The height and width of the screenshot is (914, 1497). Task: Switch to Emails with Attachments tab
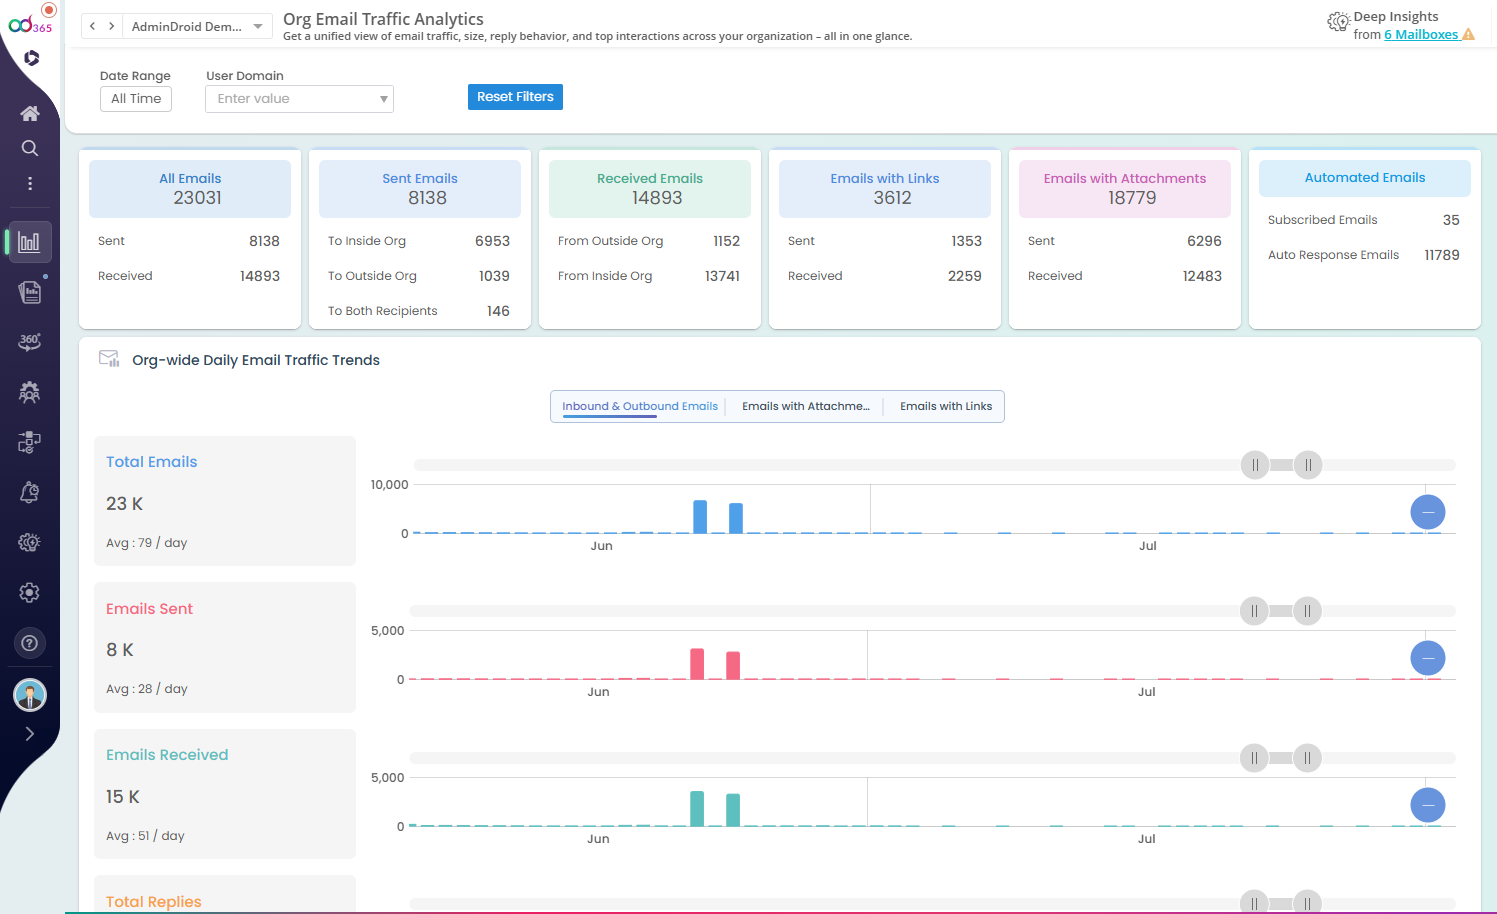805,406
